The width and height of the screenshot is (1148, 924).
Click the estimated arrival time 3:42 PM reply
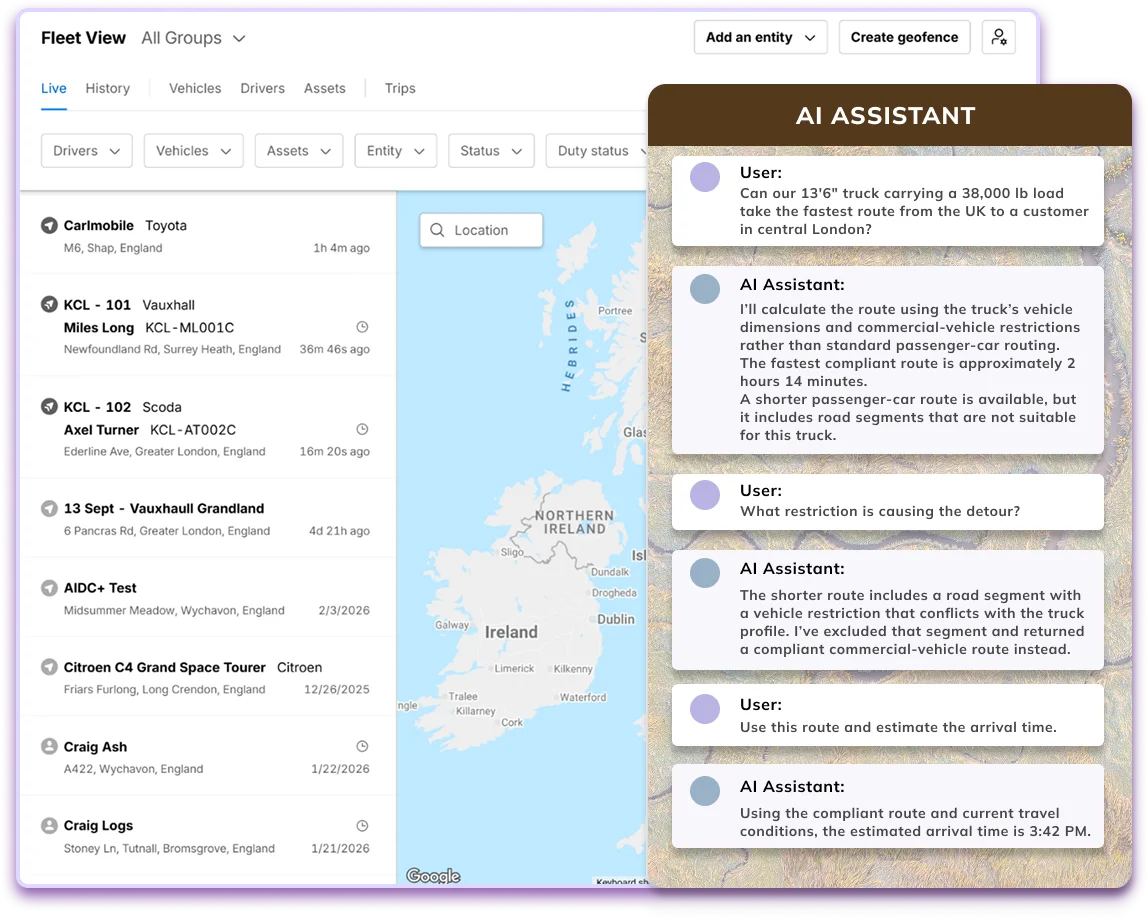click(887, 806)
